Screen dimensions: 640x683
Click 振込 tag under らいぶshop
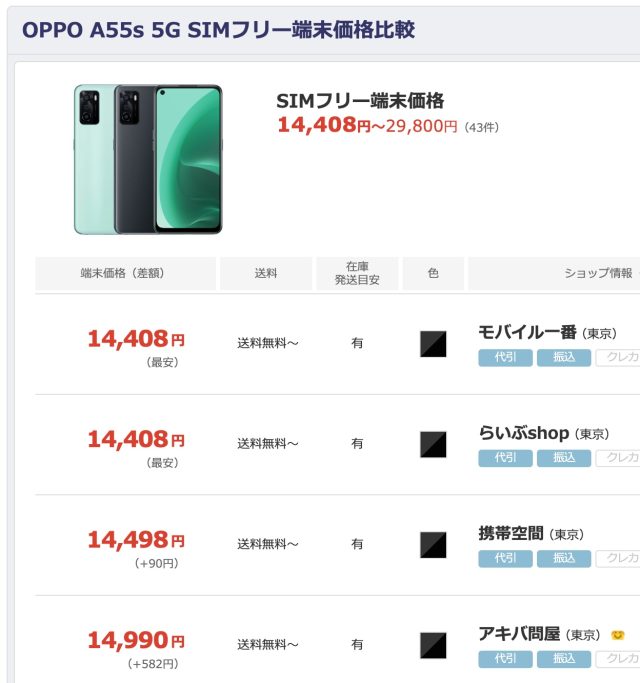(564, 458)
